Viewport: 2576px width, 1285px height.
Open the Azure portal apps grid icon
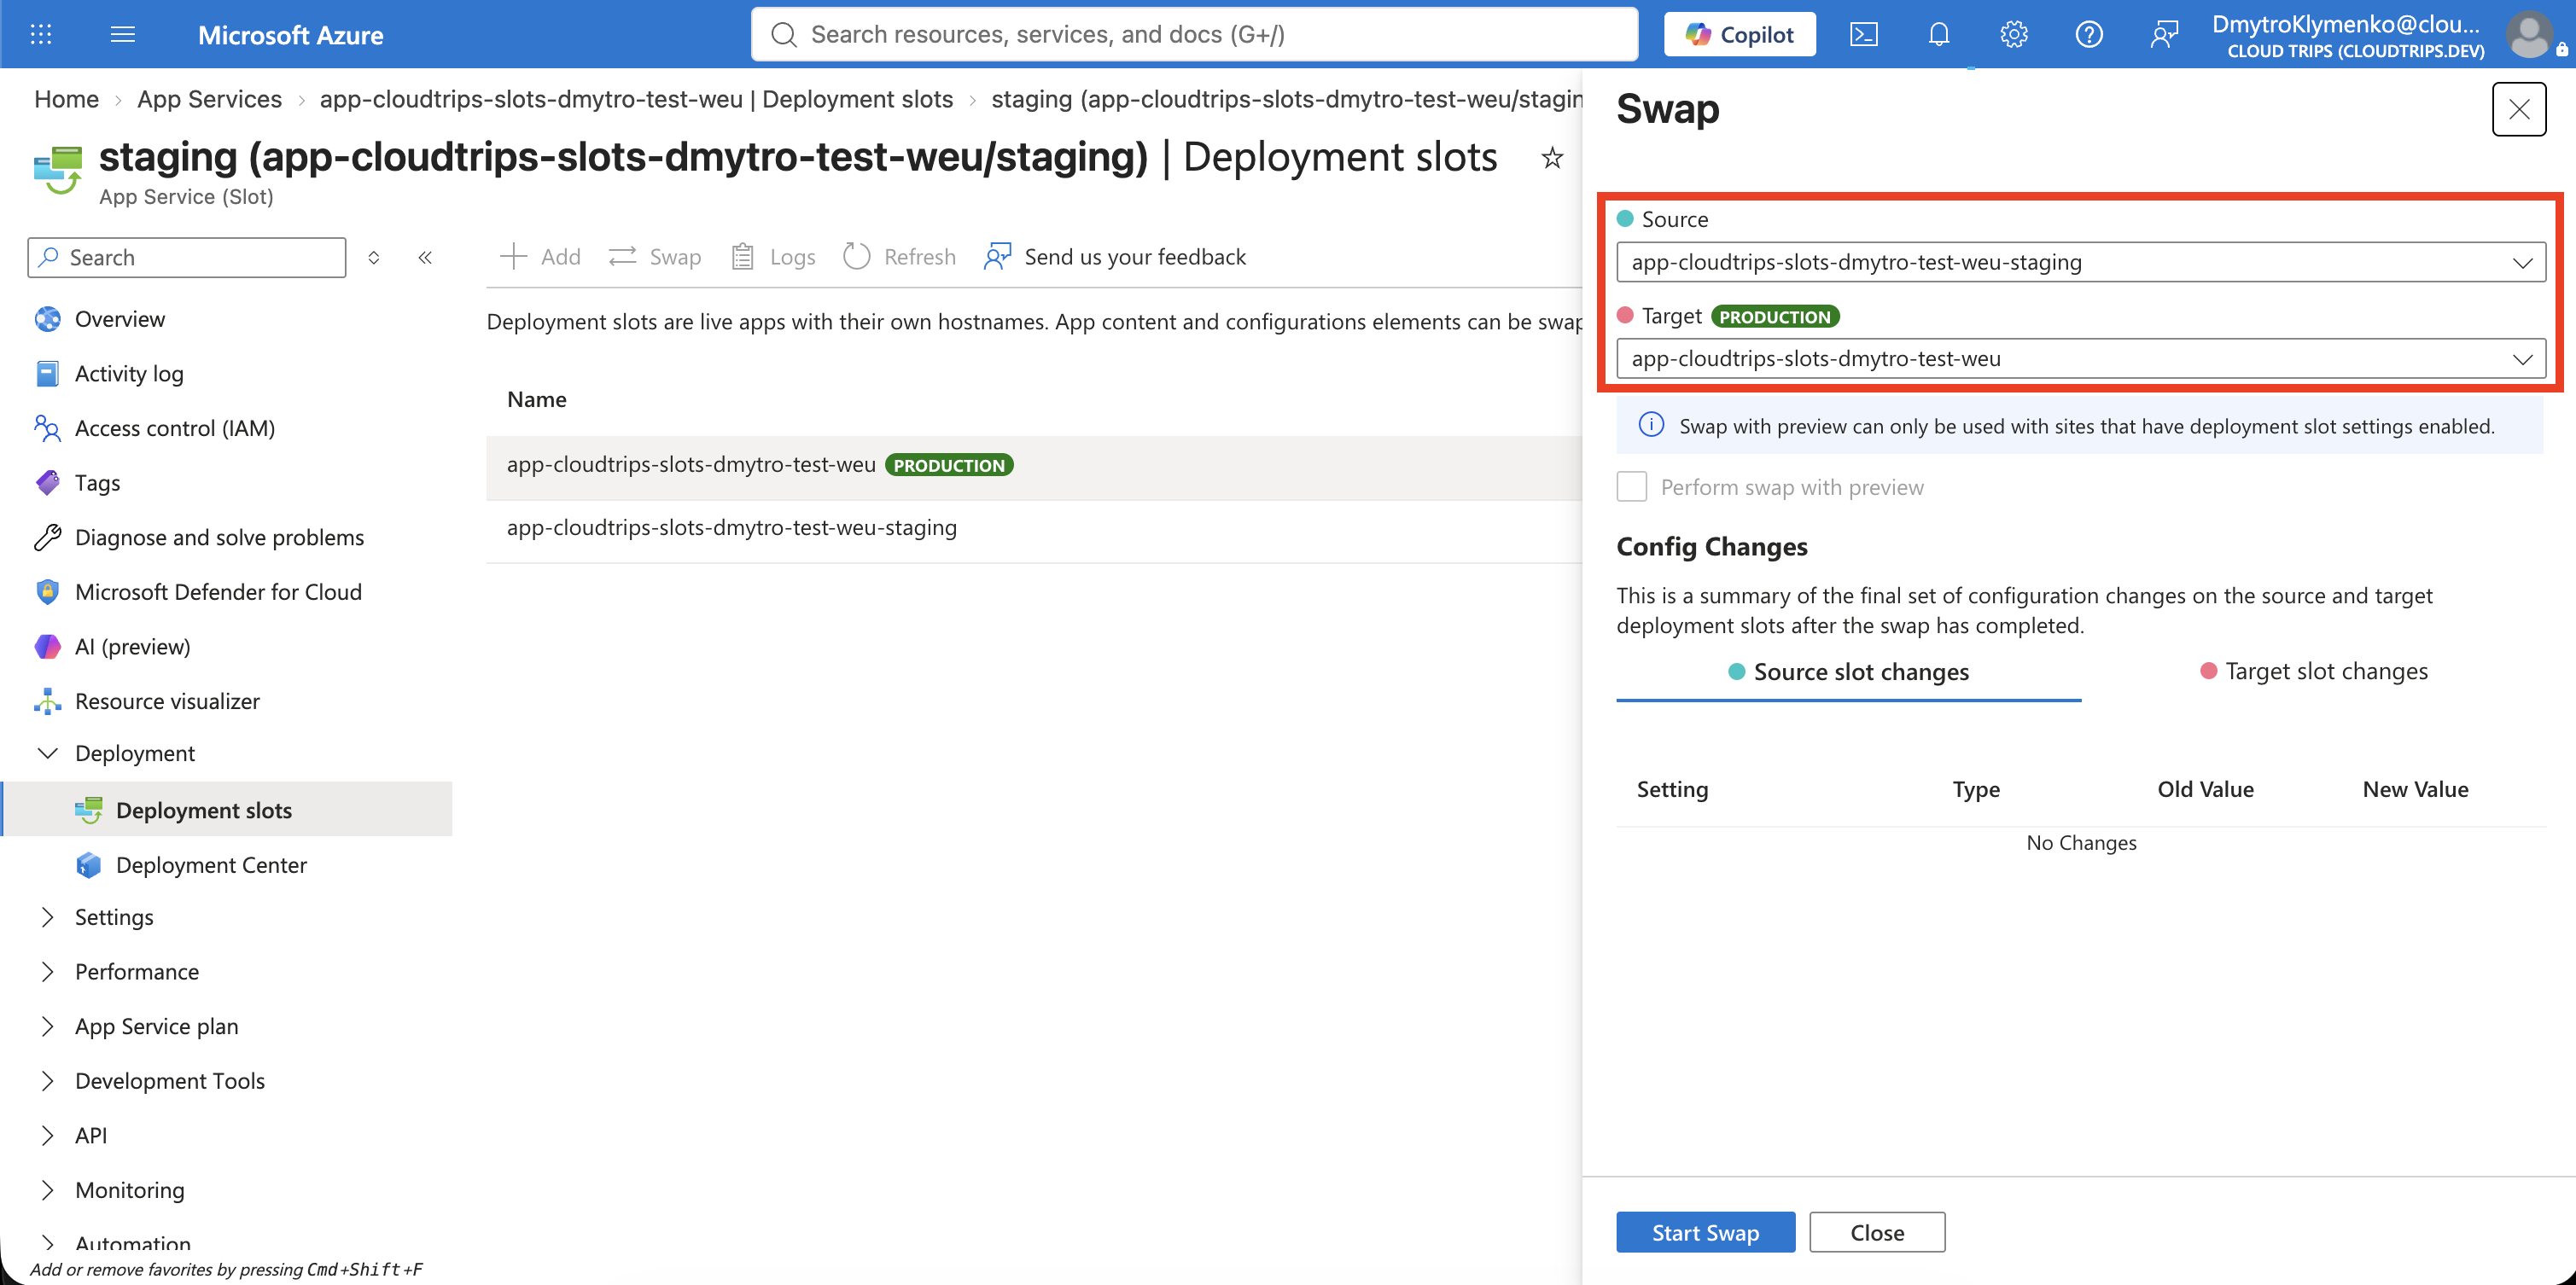click(41, 34)
